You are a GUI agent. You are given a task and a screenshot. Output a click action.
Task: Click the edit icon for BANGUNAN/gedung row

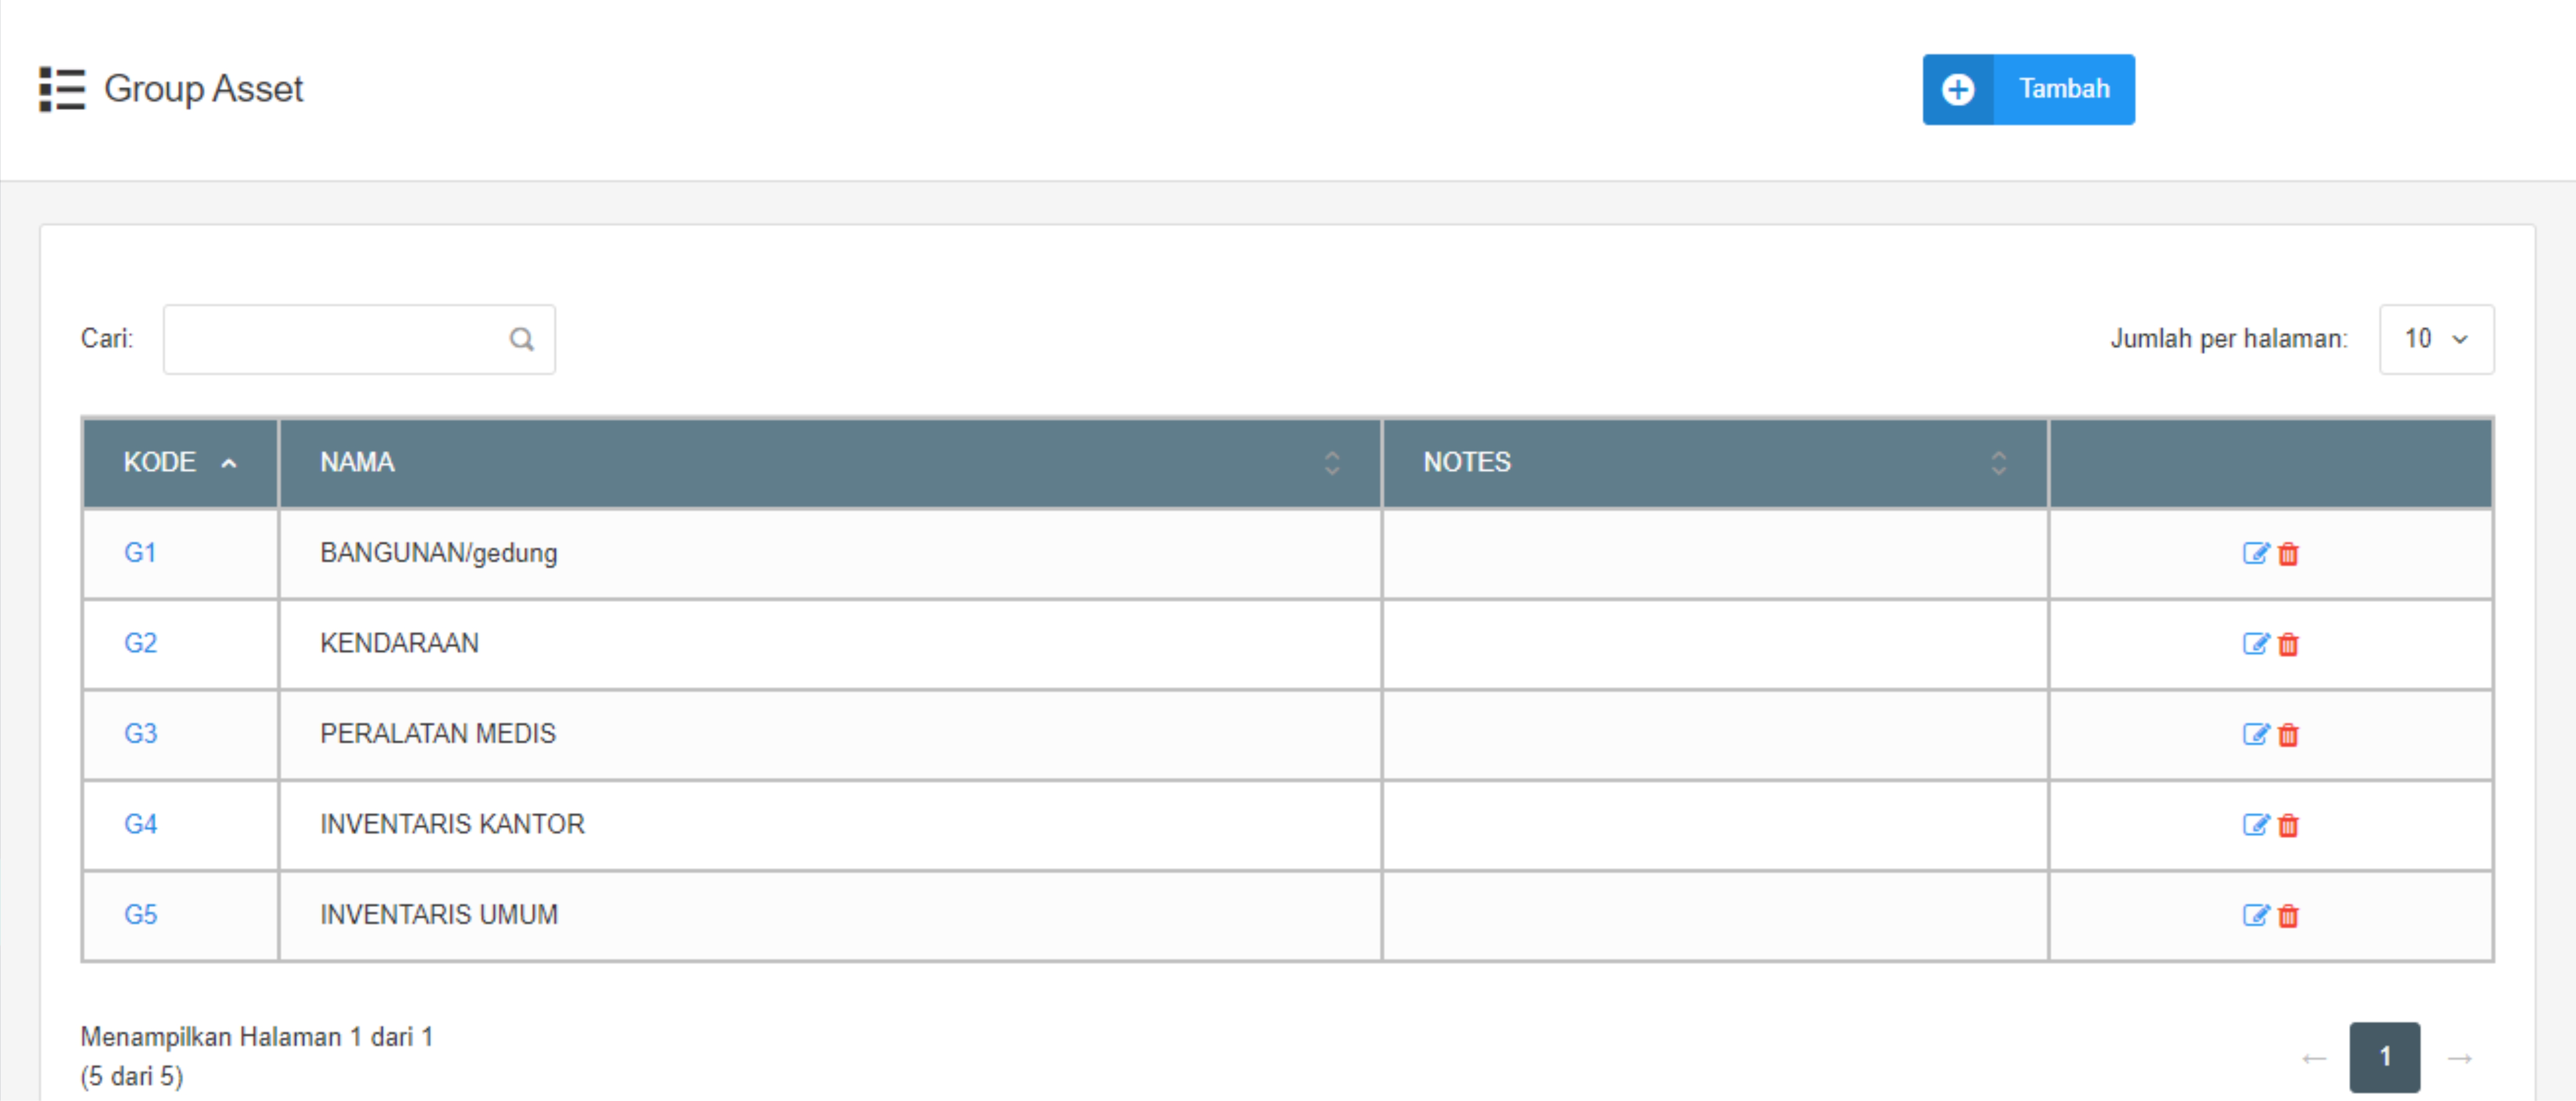2254,553
